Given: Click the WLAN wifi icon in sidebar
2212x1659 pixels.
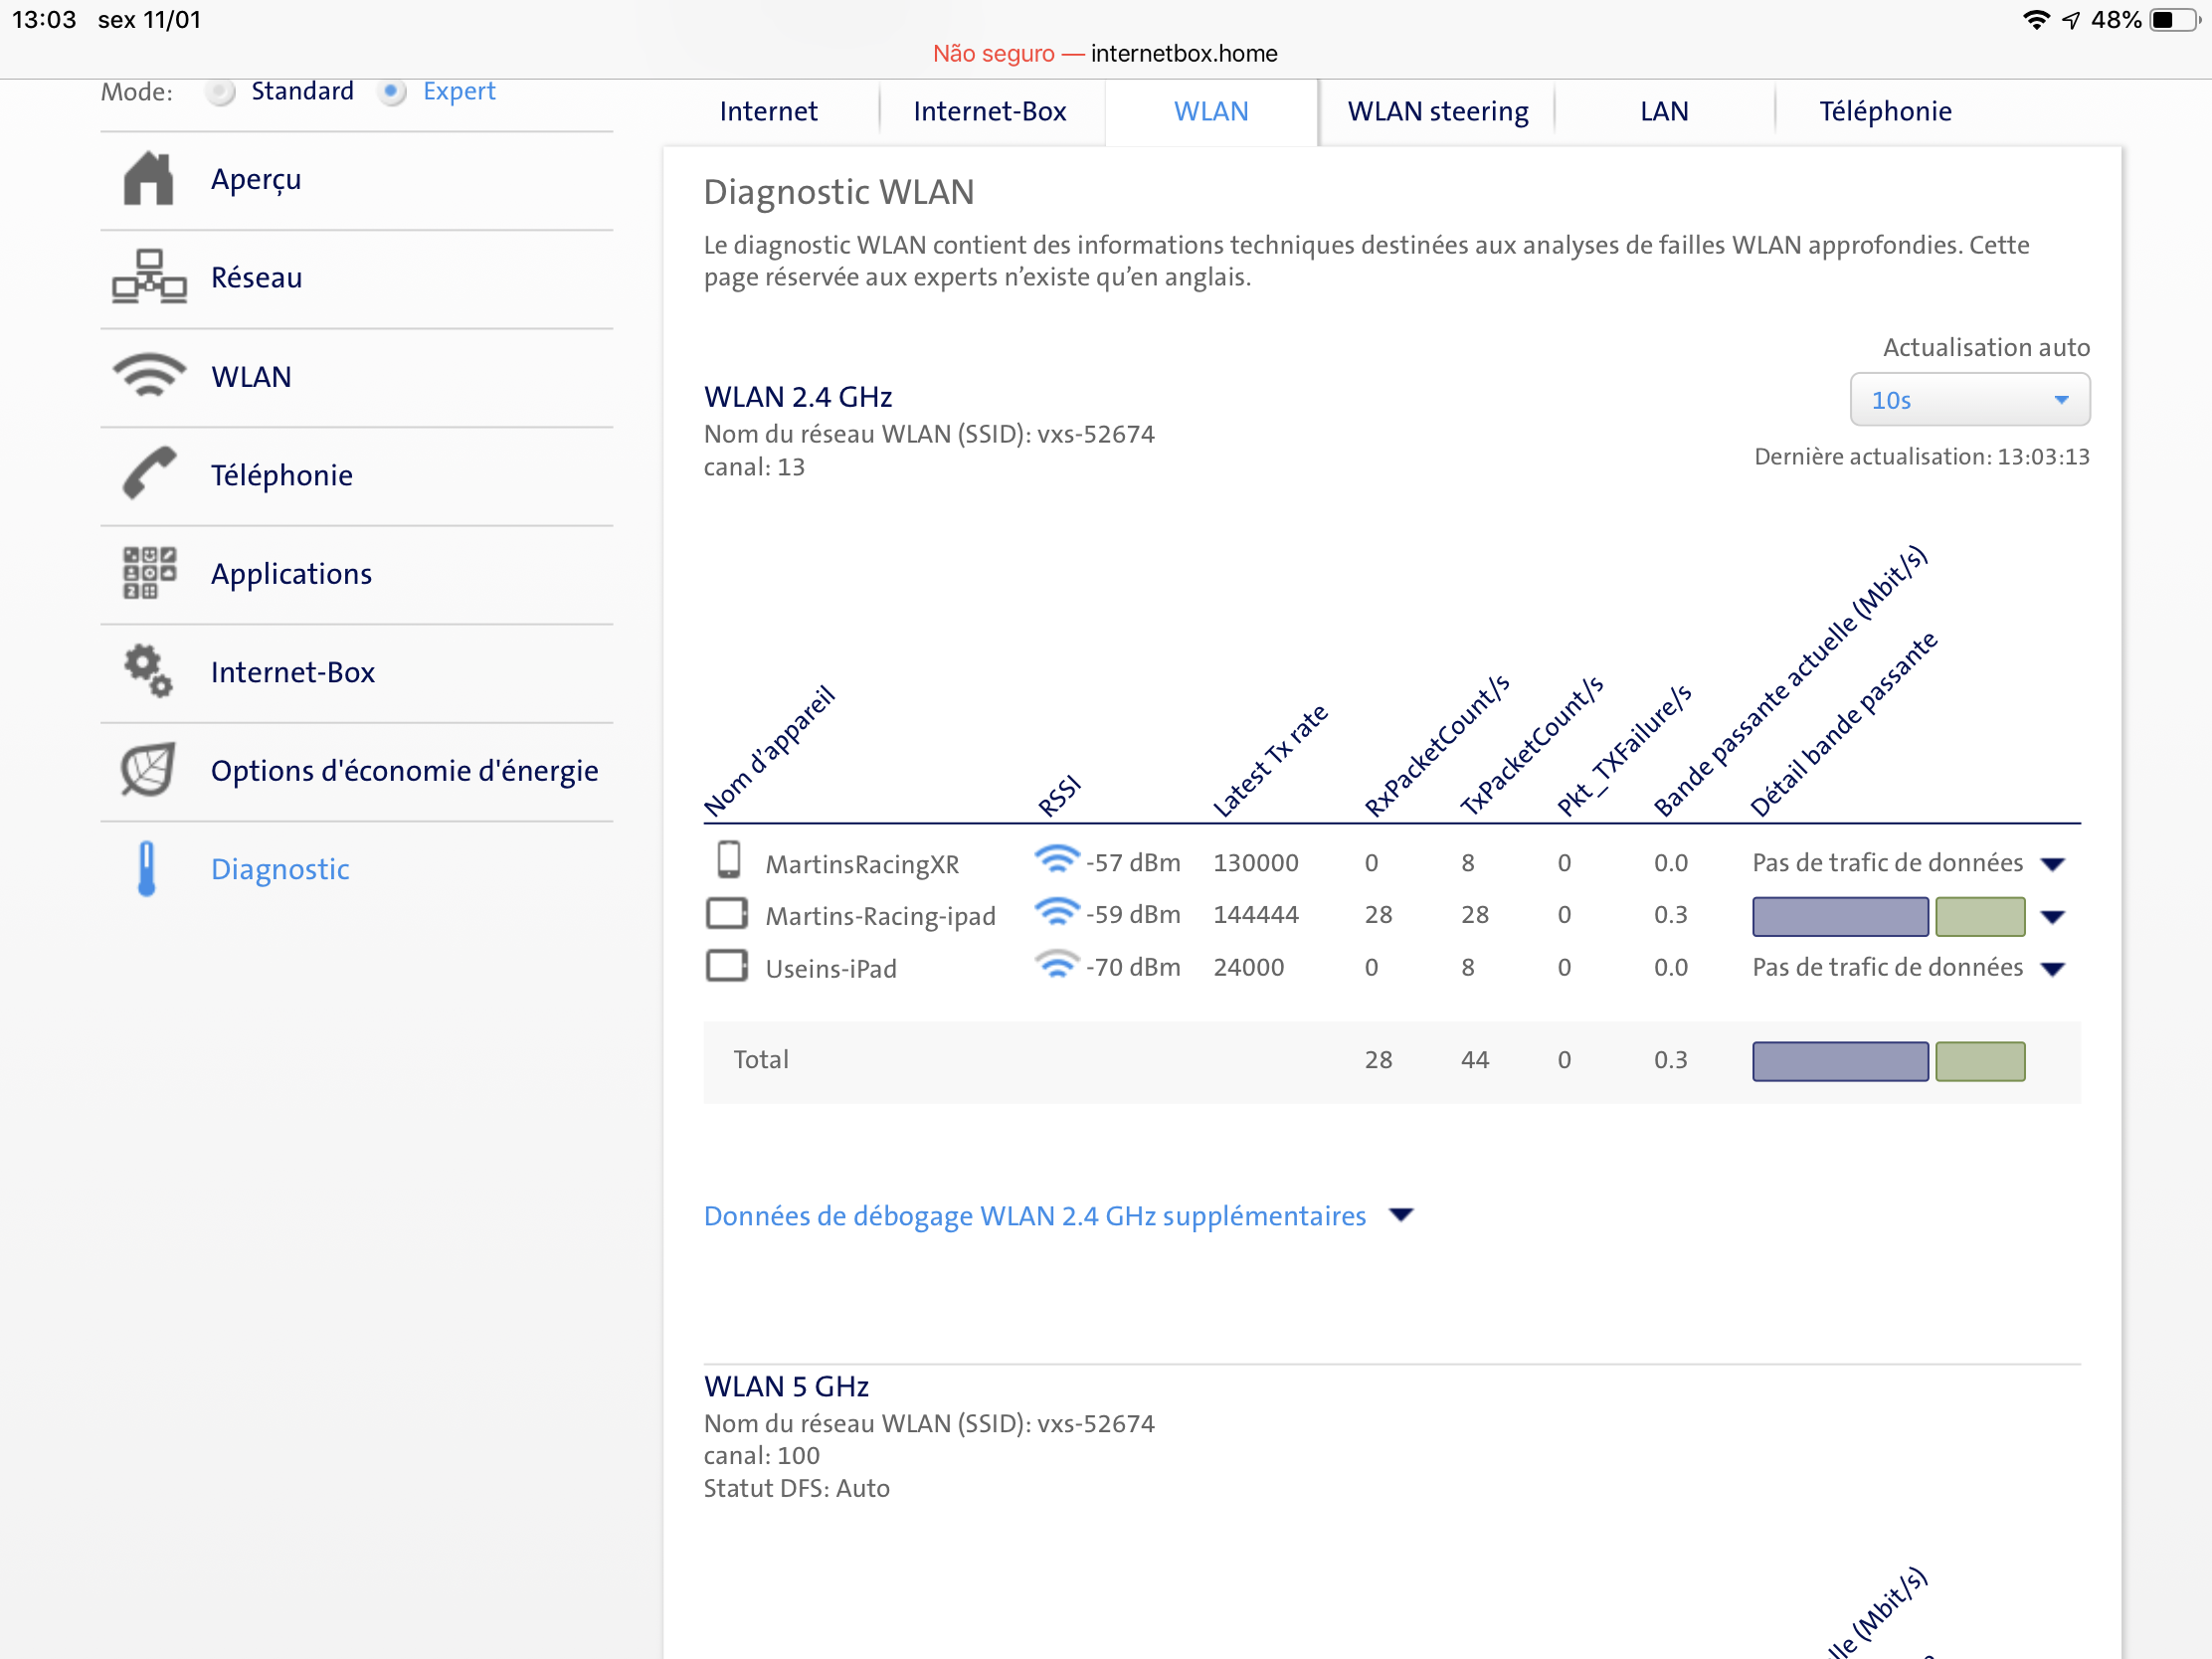Looking at the screenshot, I should point(148,376).
